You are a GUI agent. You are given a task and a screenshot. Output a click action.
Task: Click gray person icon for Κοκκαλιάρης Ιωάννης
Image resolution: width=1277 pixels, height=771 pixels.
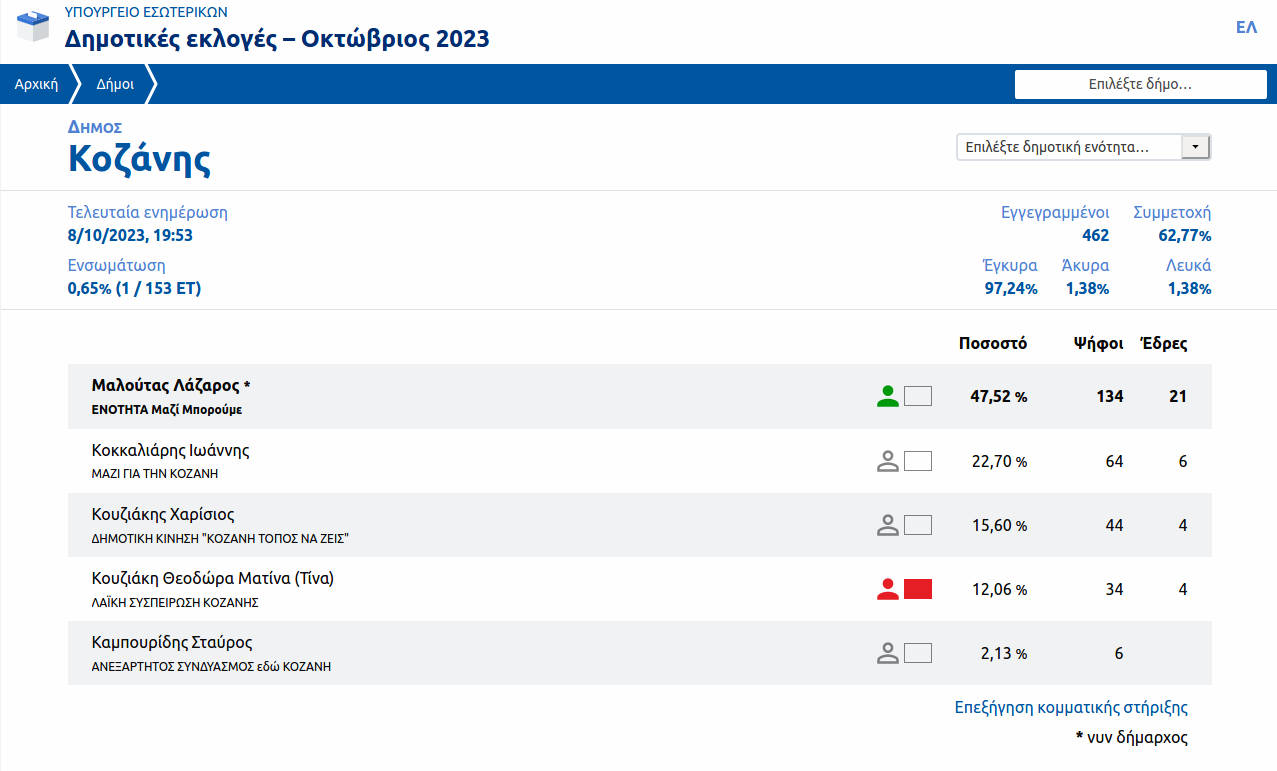coord(887,461)
